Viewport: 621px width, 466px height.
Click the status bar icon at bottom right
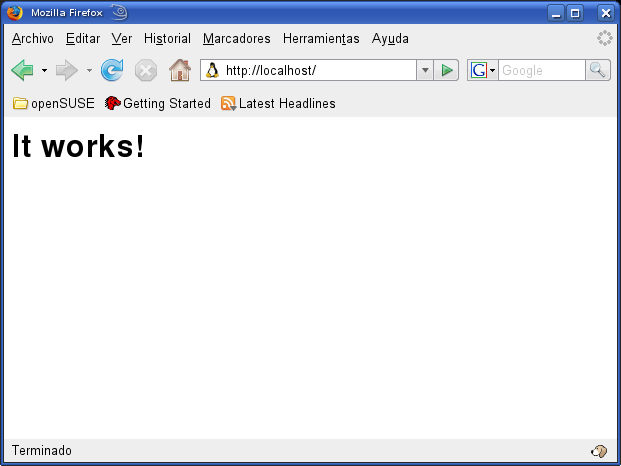click(x=599, y=451)
